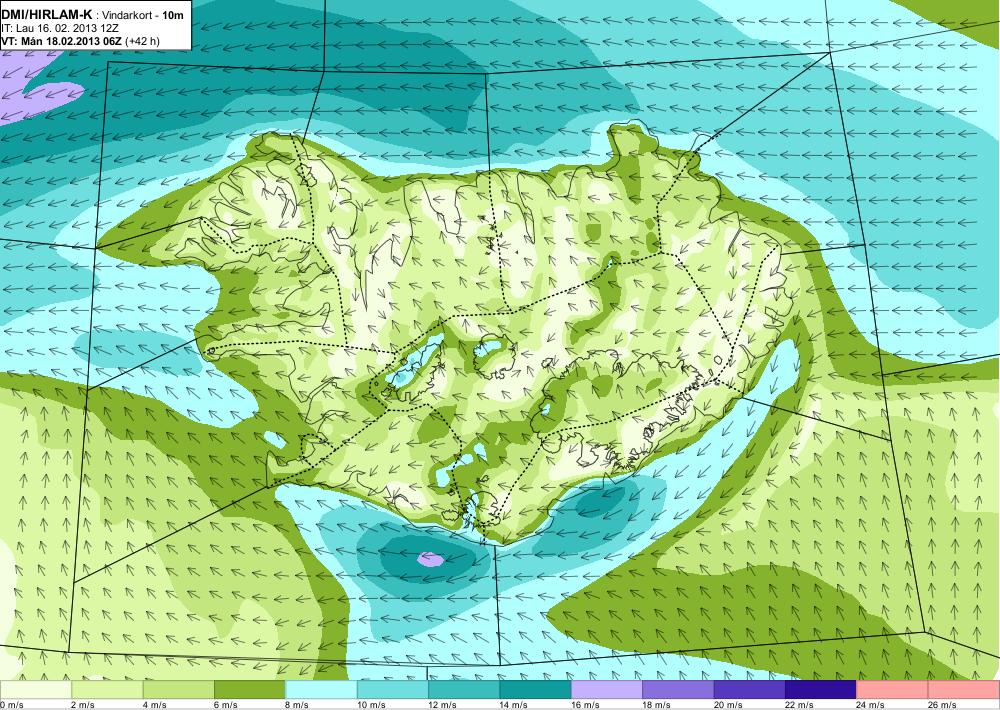Click the '26 m/s' legend label
This screenshot has height=710, width=1000.
943,705
